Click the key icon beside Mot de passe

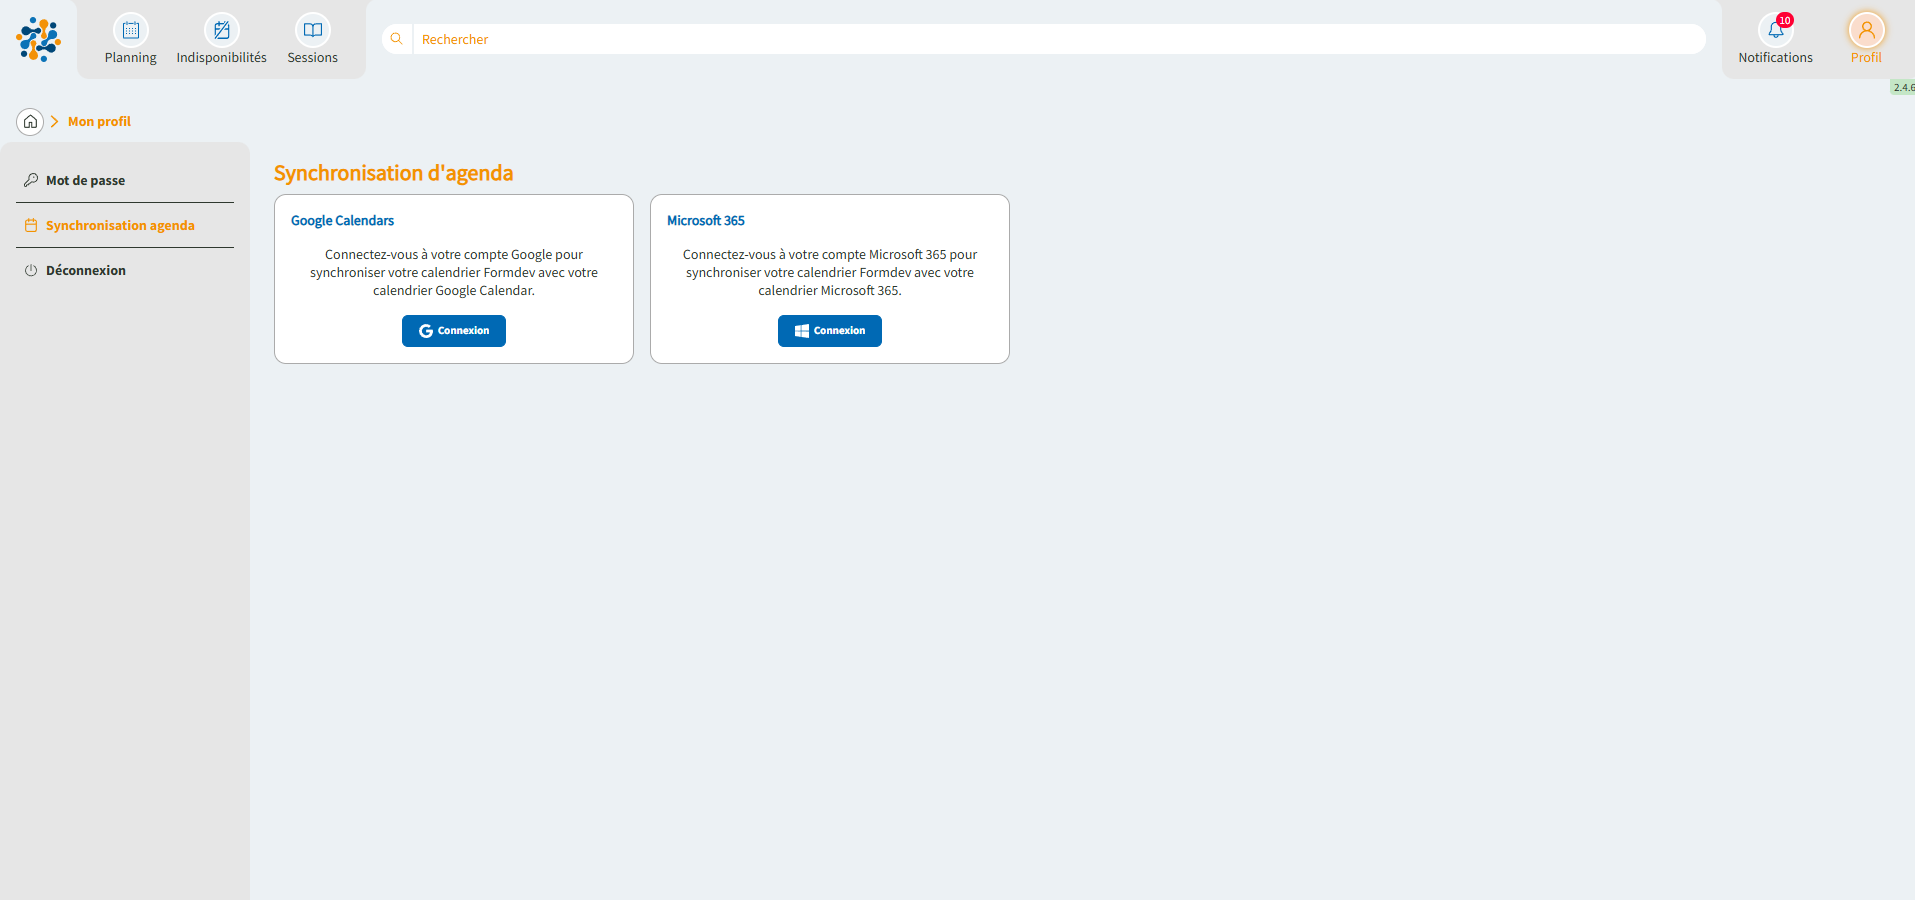pyautogui.click(x=31, y=180)
